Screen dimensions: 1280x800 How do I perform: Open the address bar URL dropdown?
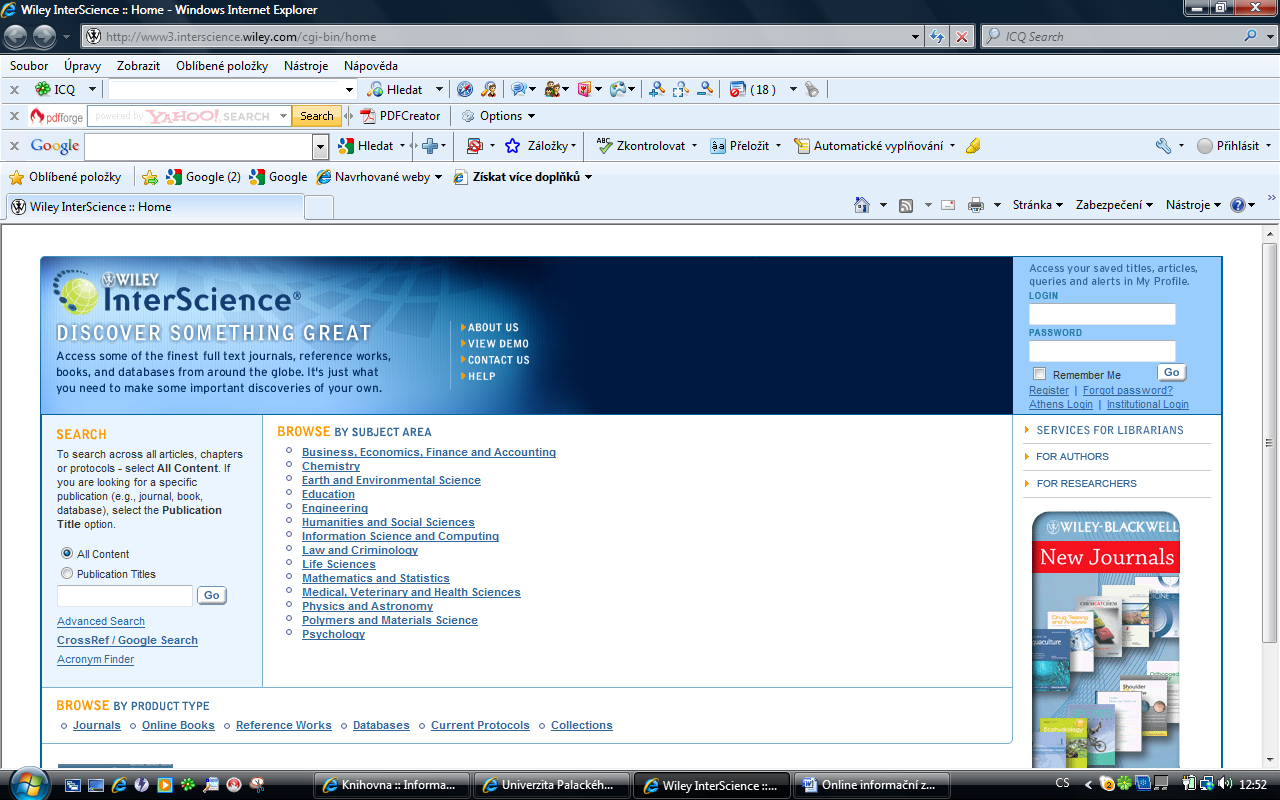pyautogui.click(x=916, y=37)
